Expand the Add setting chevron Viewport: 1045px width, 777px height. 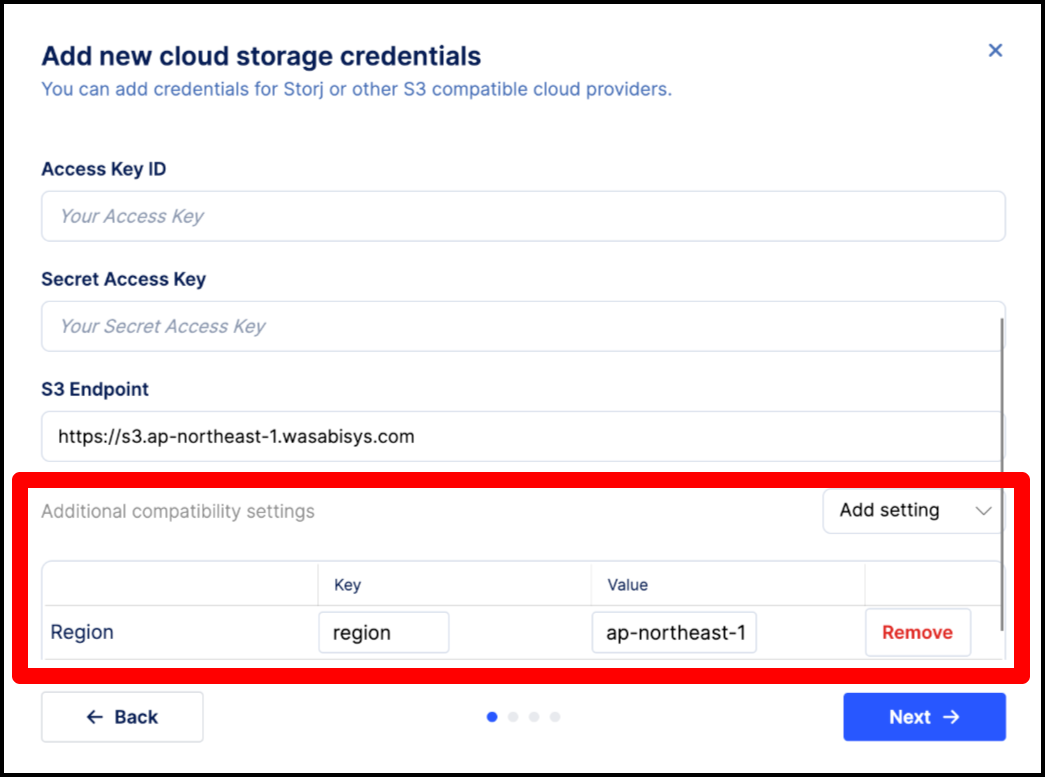tap(983, 511)
